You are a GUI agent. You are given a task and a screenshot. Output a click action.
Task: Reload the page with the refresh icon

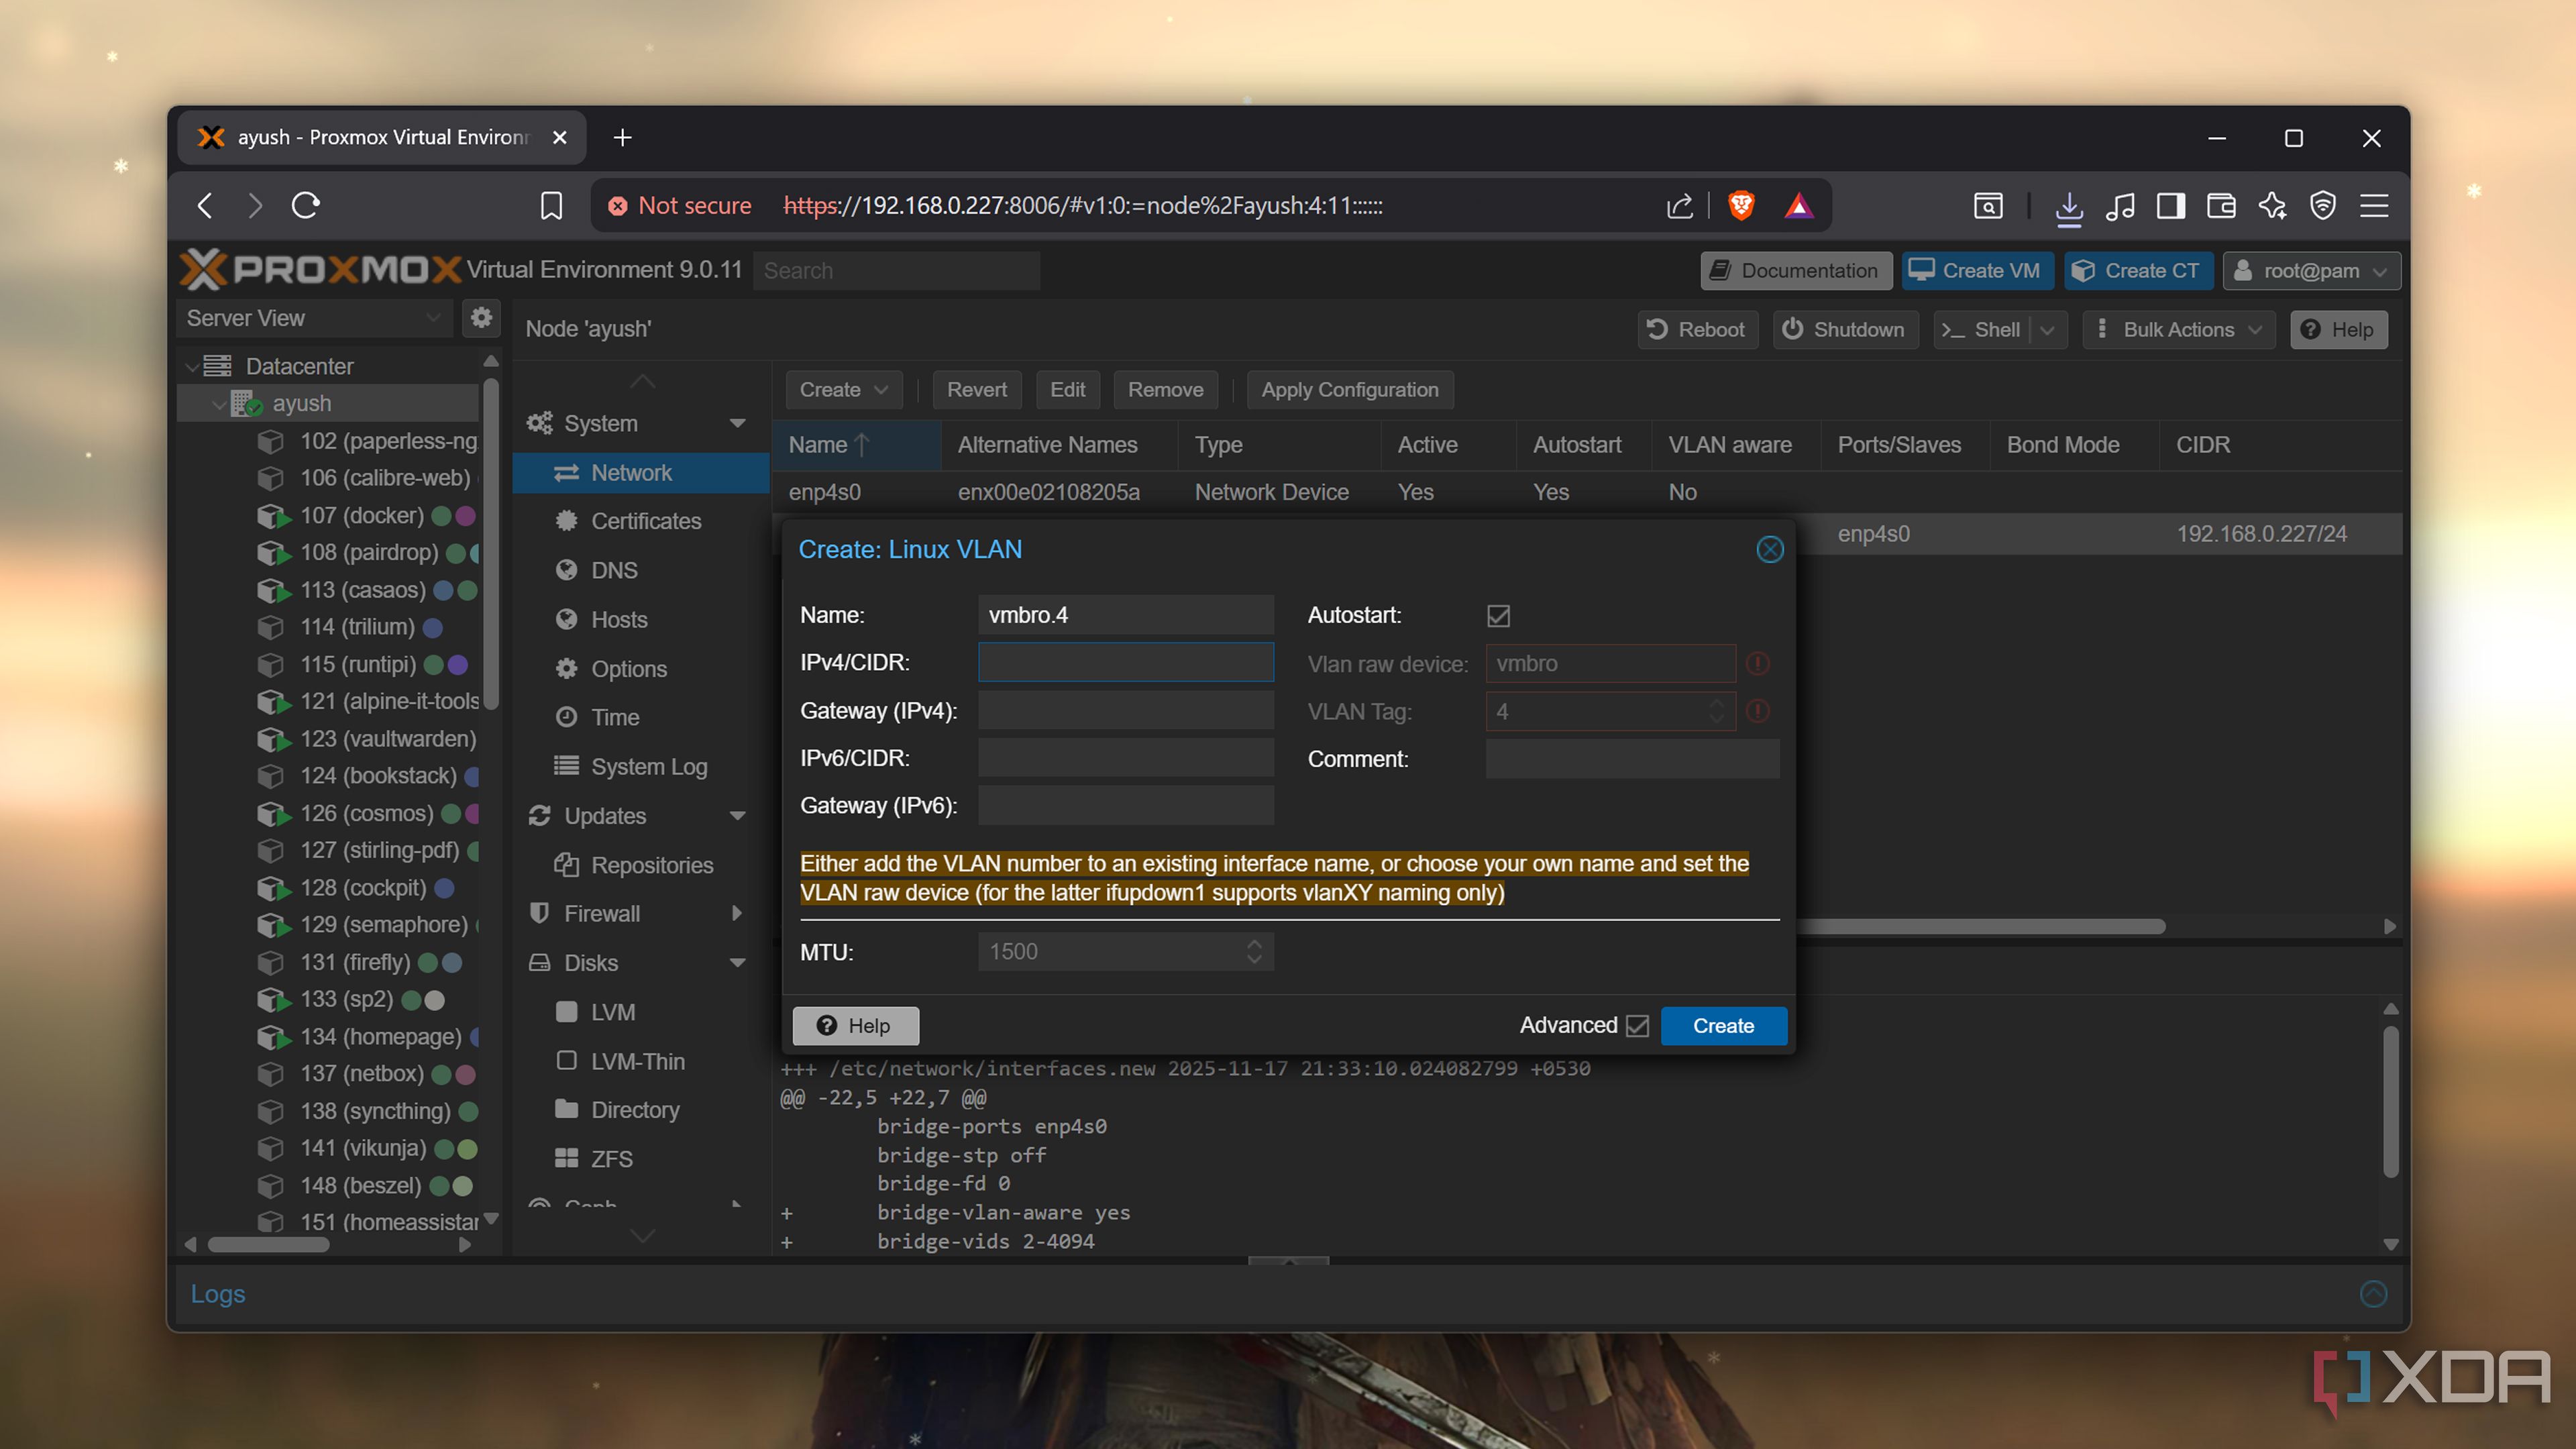306,206
